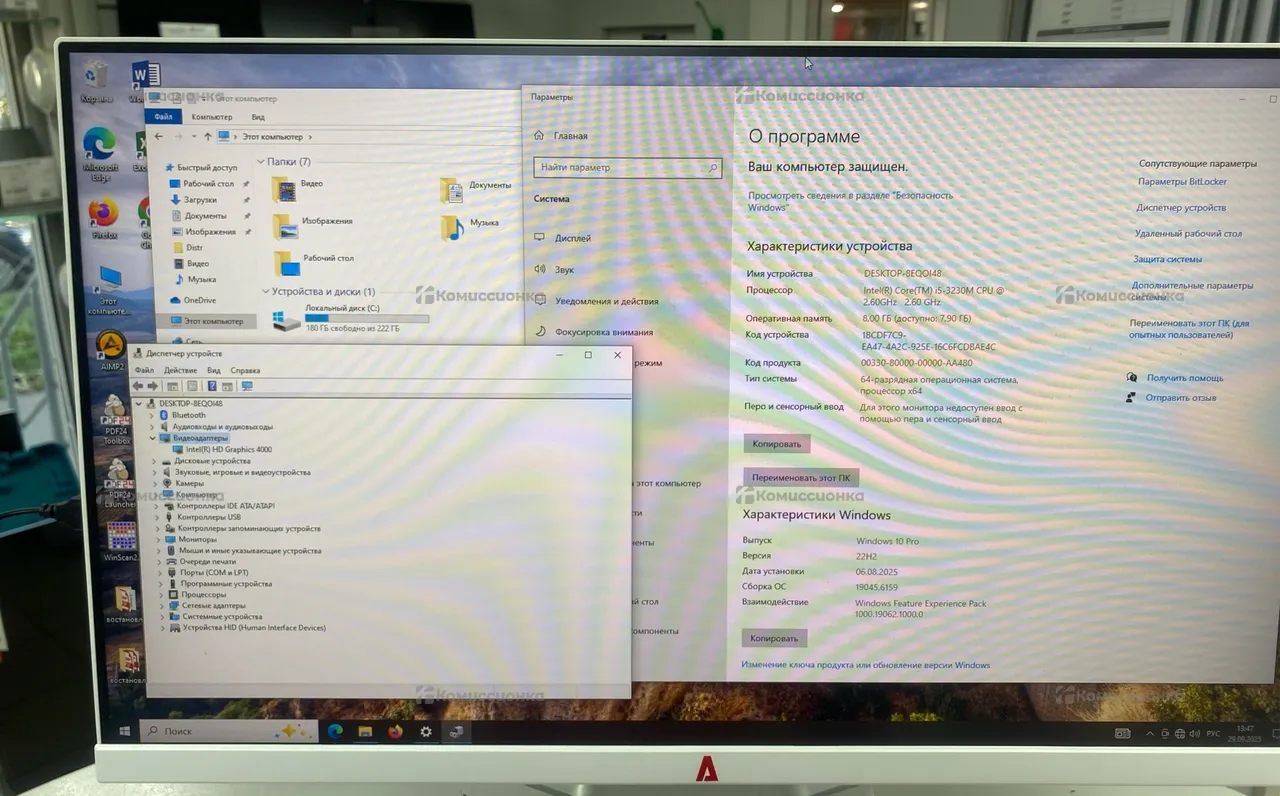
Task: Click Копировать button under Windows specs
Action: tap(774, 638)
